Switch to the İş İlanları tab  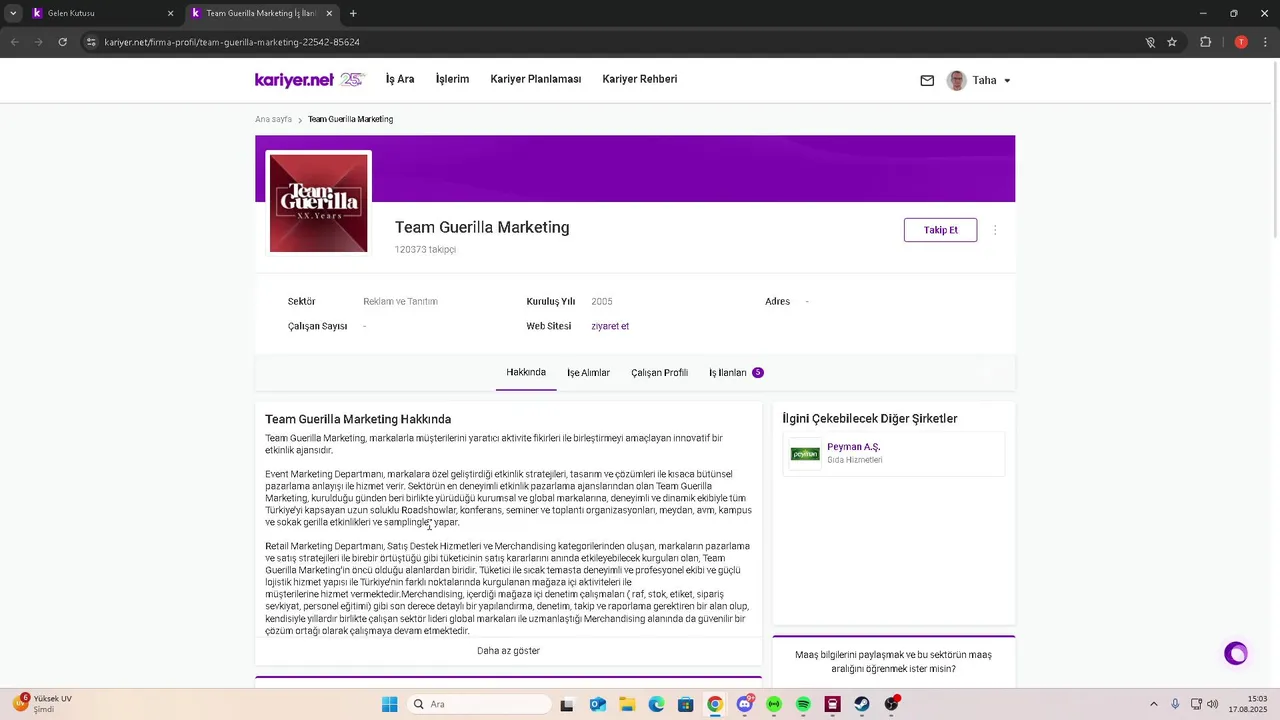[736, 373]
